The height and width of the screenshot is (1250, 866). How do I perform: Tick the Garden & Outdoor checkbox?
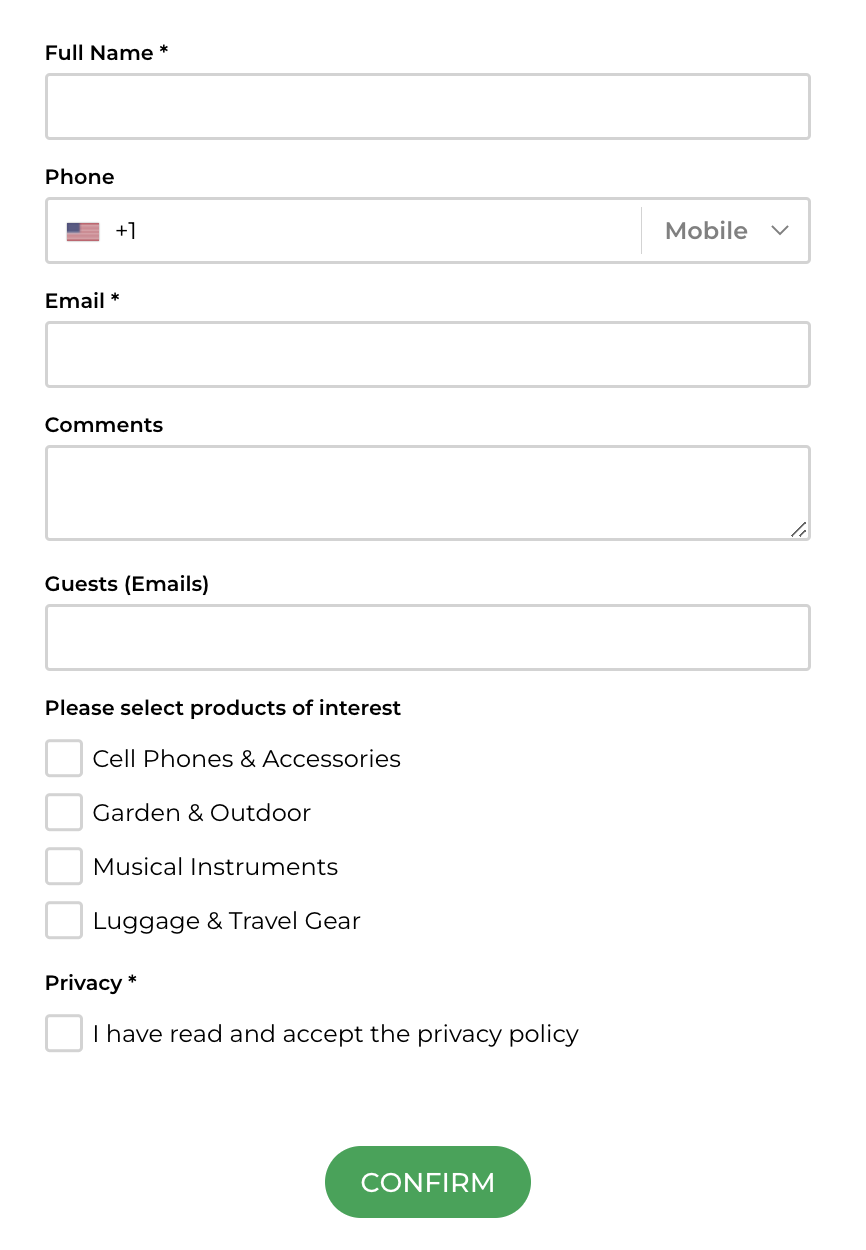64,812
